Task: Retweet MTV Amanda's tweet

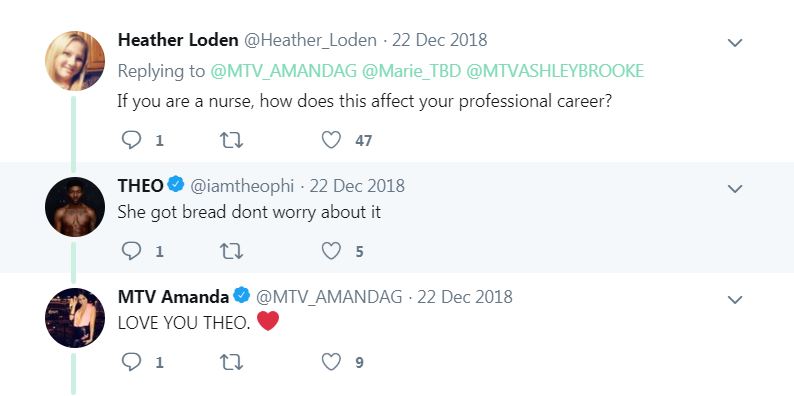Action: [x=231, y=362]
